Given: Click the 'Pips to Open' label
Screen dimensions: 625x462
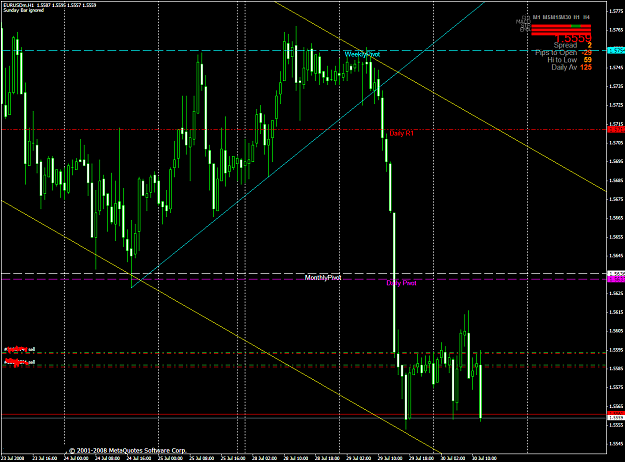Looking at the screenshot, I should pos(556,53).
